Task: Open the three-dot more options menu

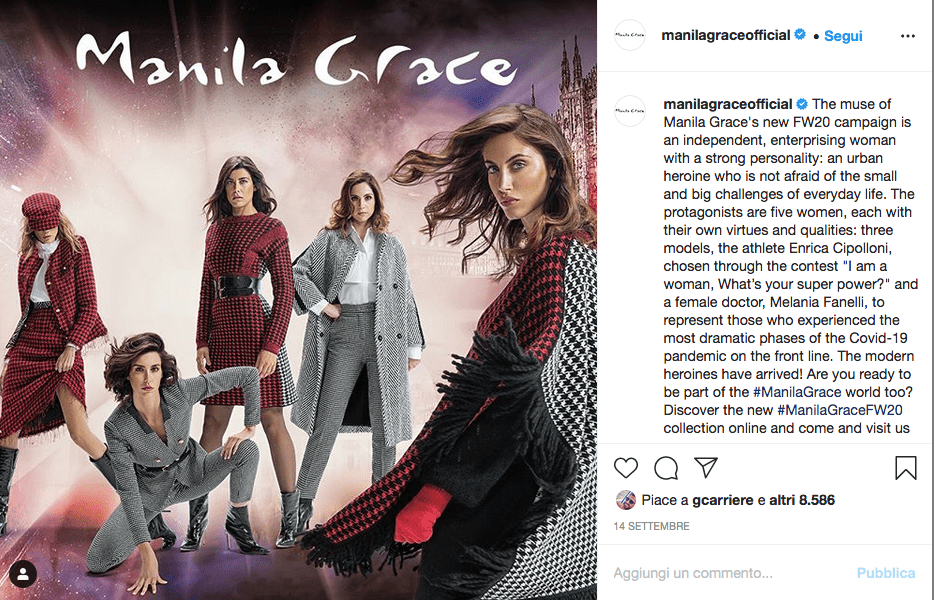Action: 908,36
